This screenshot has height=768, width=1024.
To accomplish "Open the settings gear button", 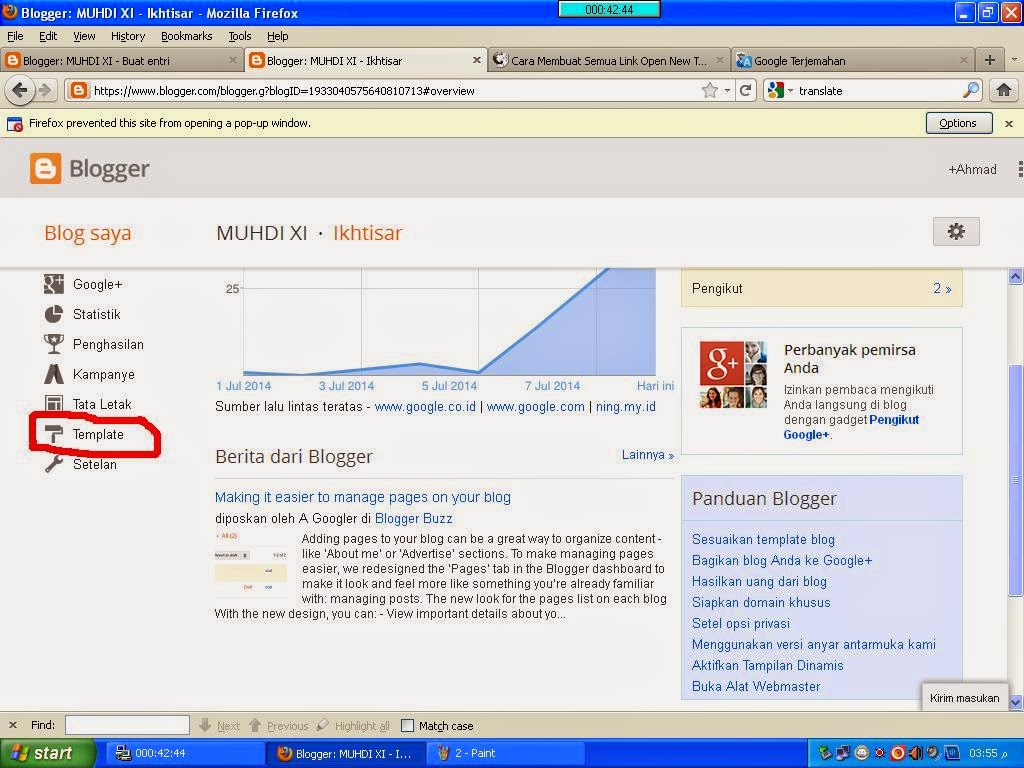I will coord(956,231).
